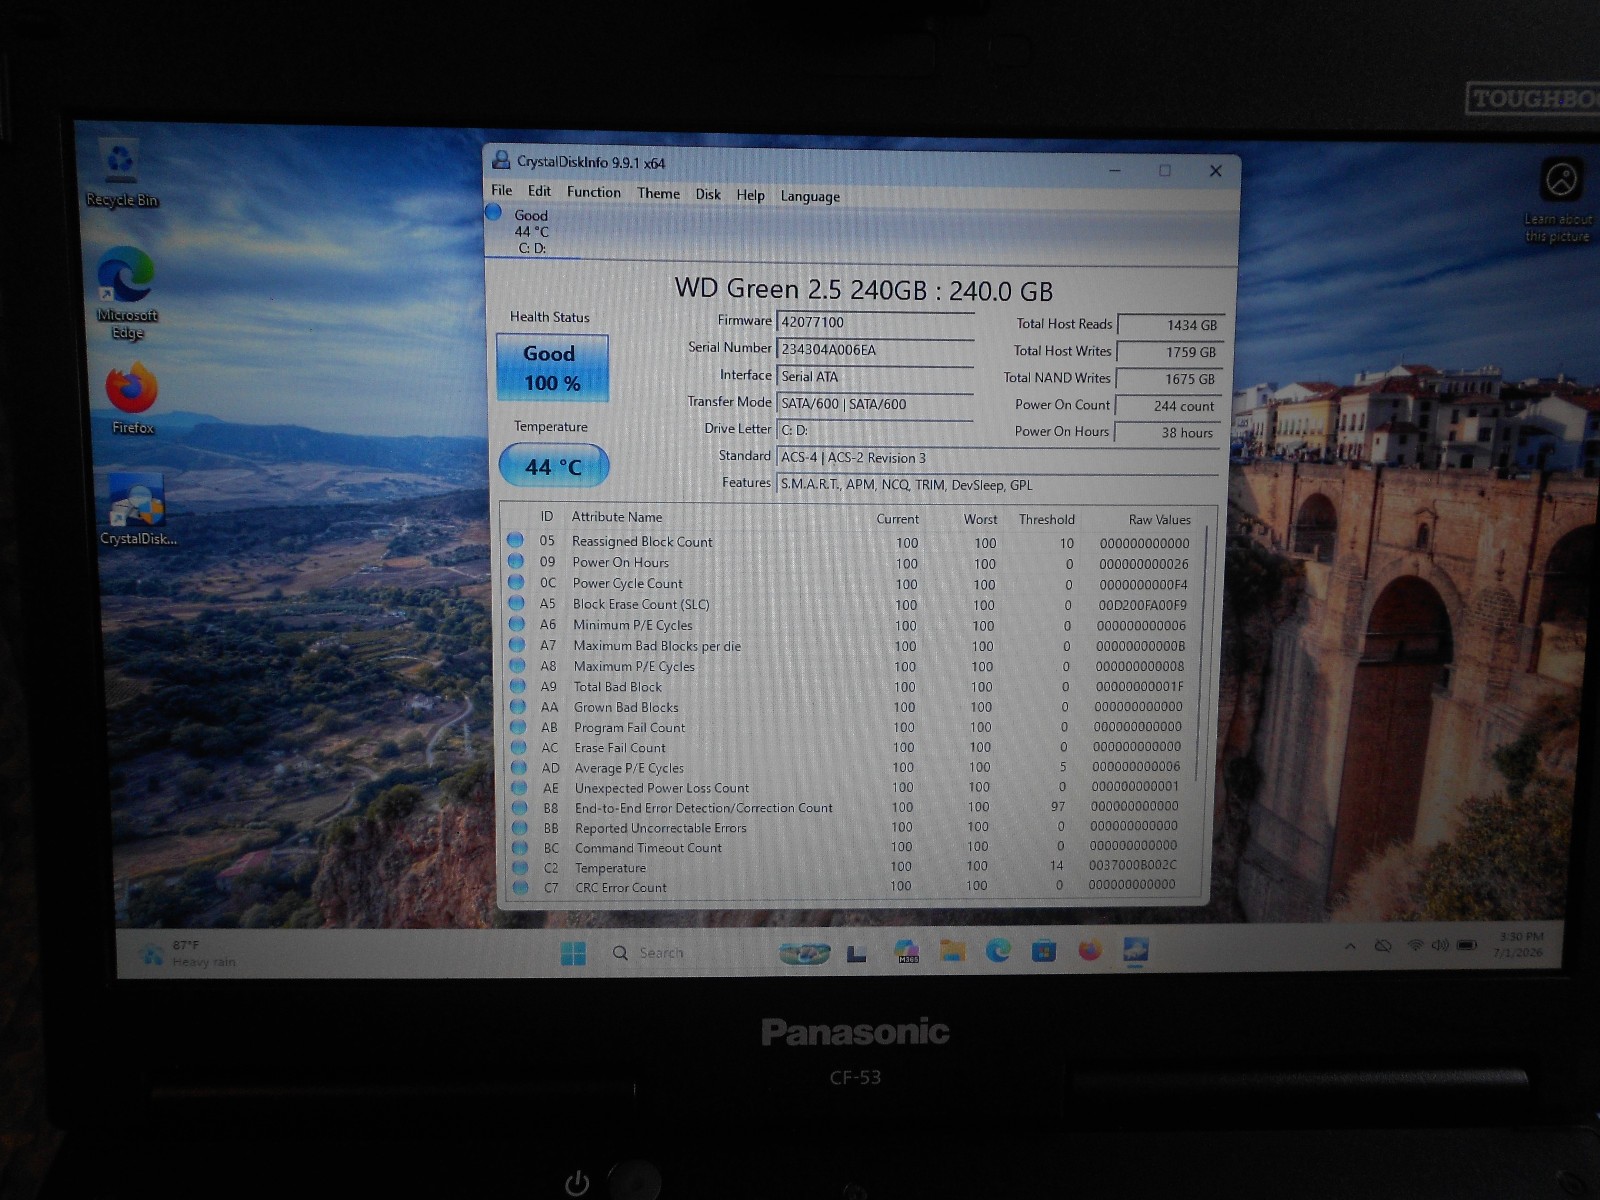This screenshot has height=1200, width=1600.
Task: Click the Drive Letter field C: D:
Action: pyautogui.click(x=875, y=431)
